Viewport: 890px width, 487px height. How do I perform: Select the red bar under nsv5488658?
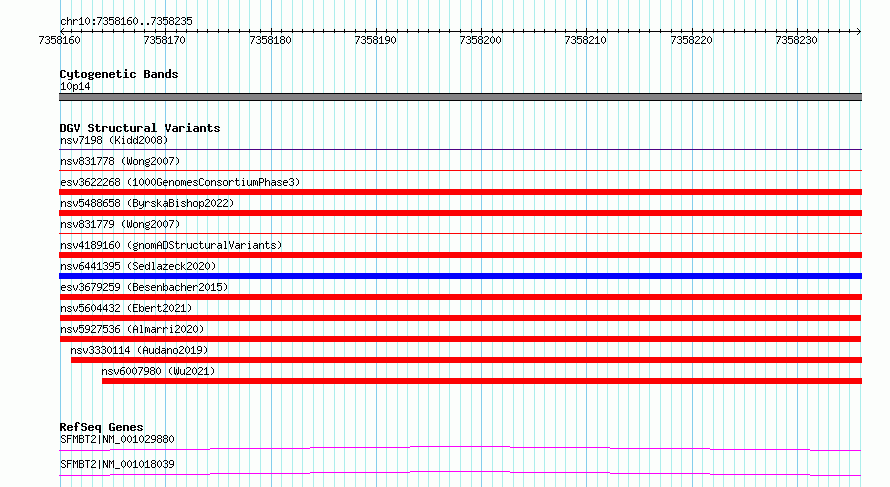tap(460, 213)
